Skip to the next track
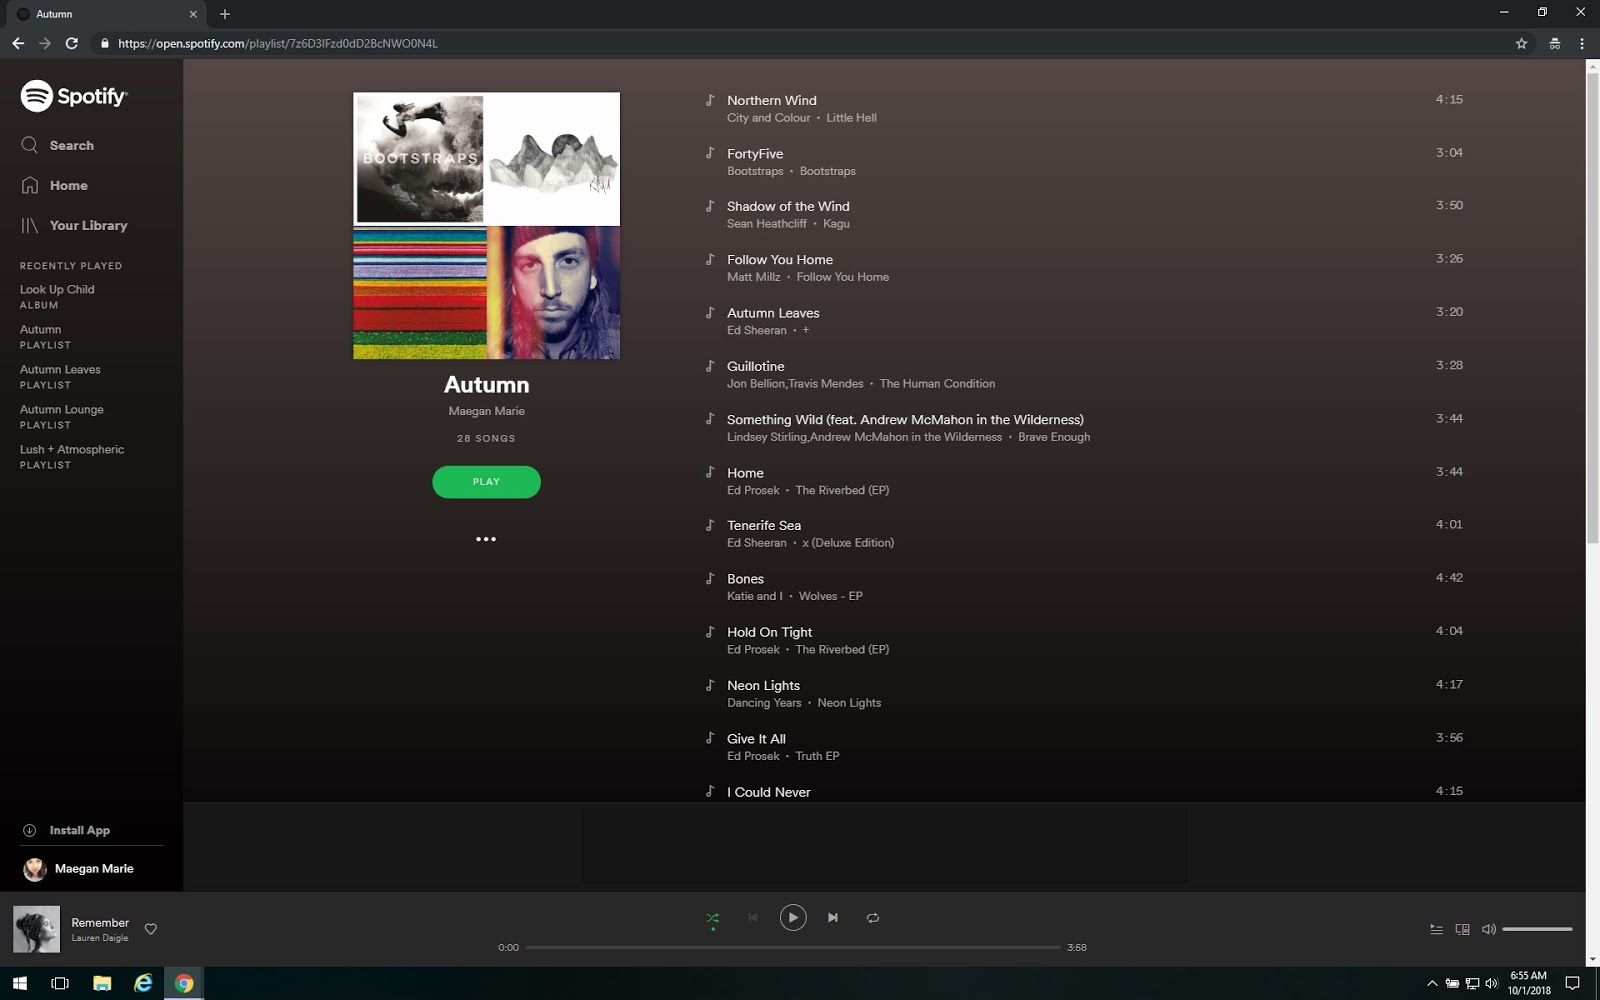The width and height of the screenshot is (1600, 1000). (833, 918)
